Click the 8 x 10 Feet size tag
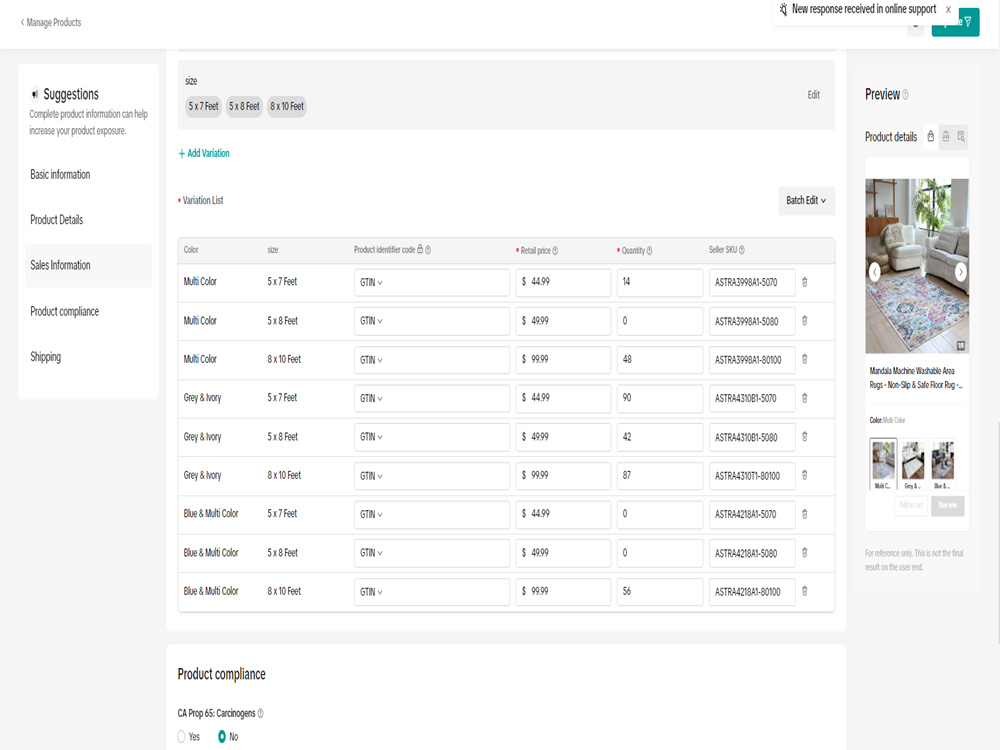Viewport: 1000px width, 750px height. 287,107
